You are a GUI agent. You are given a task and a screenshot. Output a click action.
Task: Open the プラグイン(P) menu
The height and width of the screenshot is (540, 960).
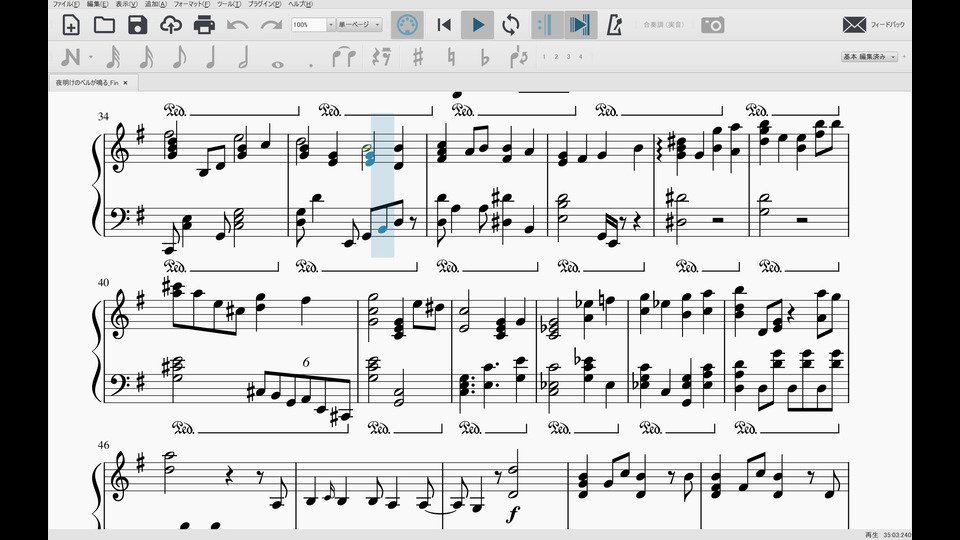[x=264, y=4]
